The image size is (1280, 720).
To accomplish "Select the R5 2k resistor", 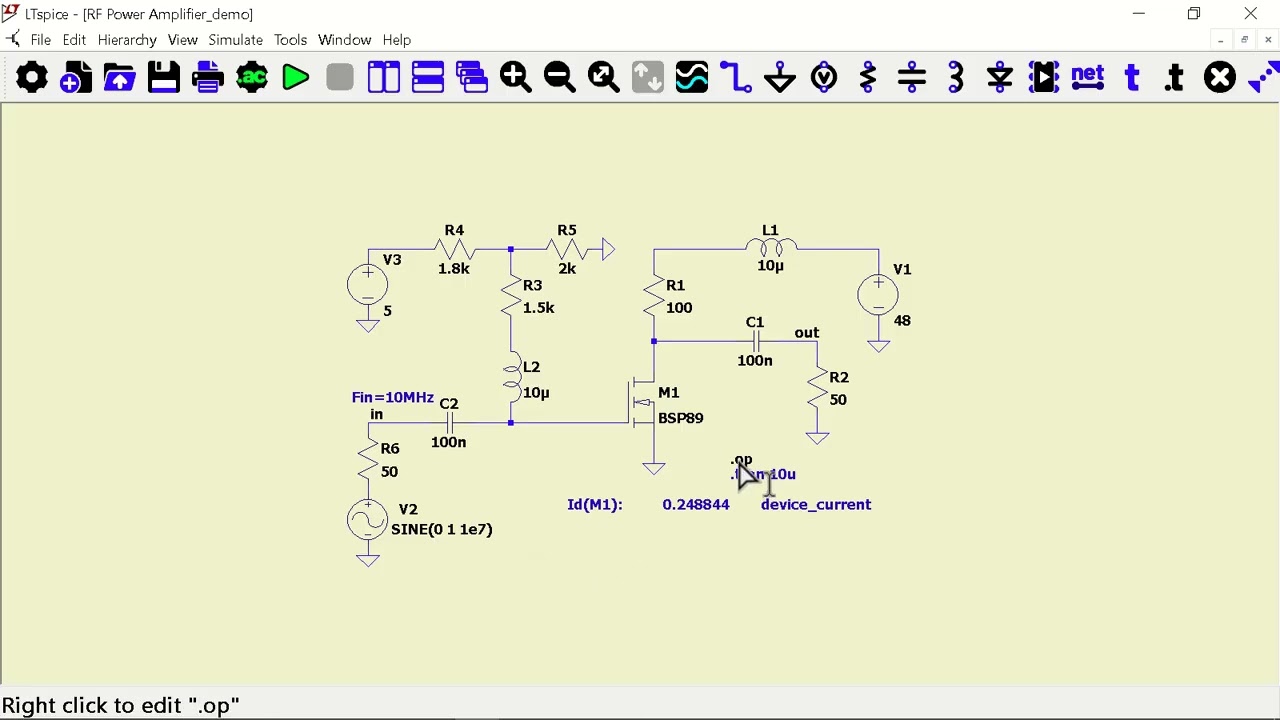I will (x=567, y=249).
